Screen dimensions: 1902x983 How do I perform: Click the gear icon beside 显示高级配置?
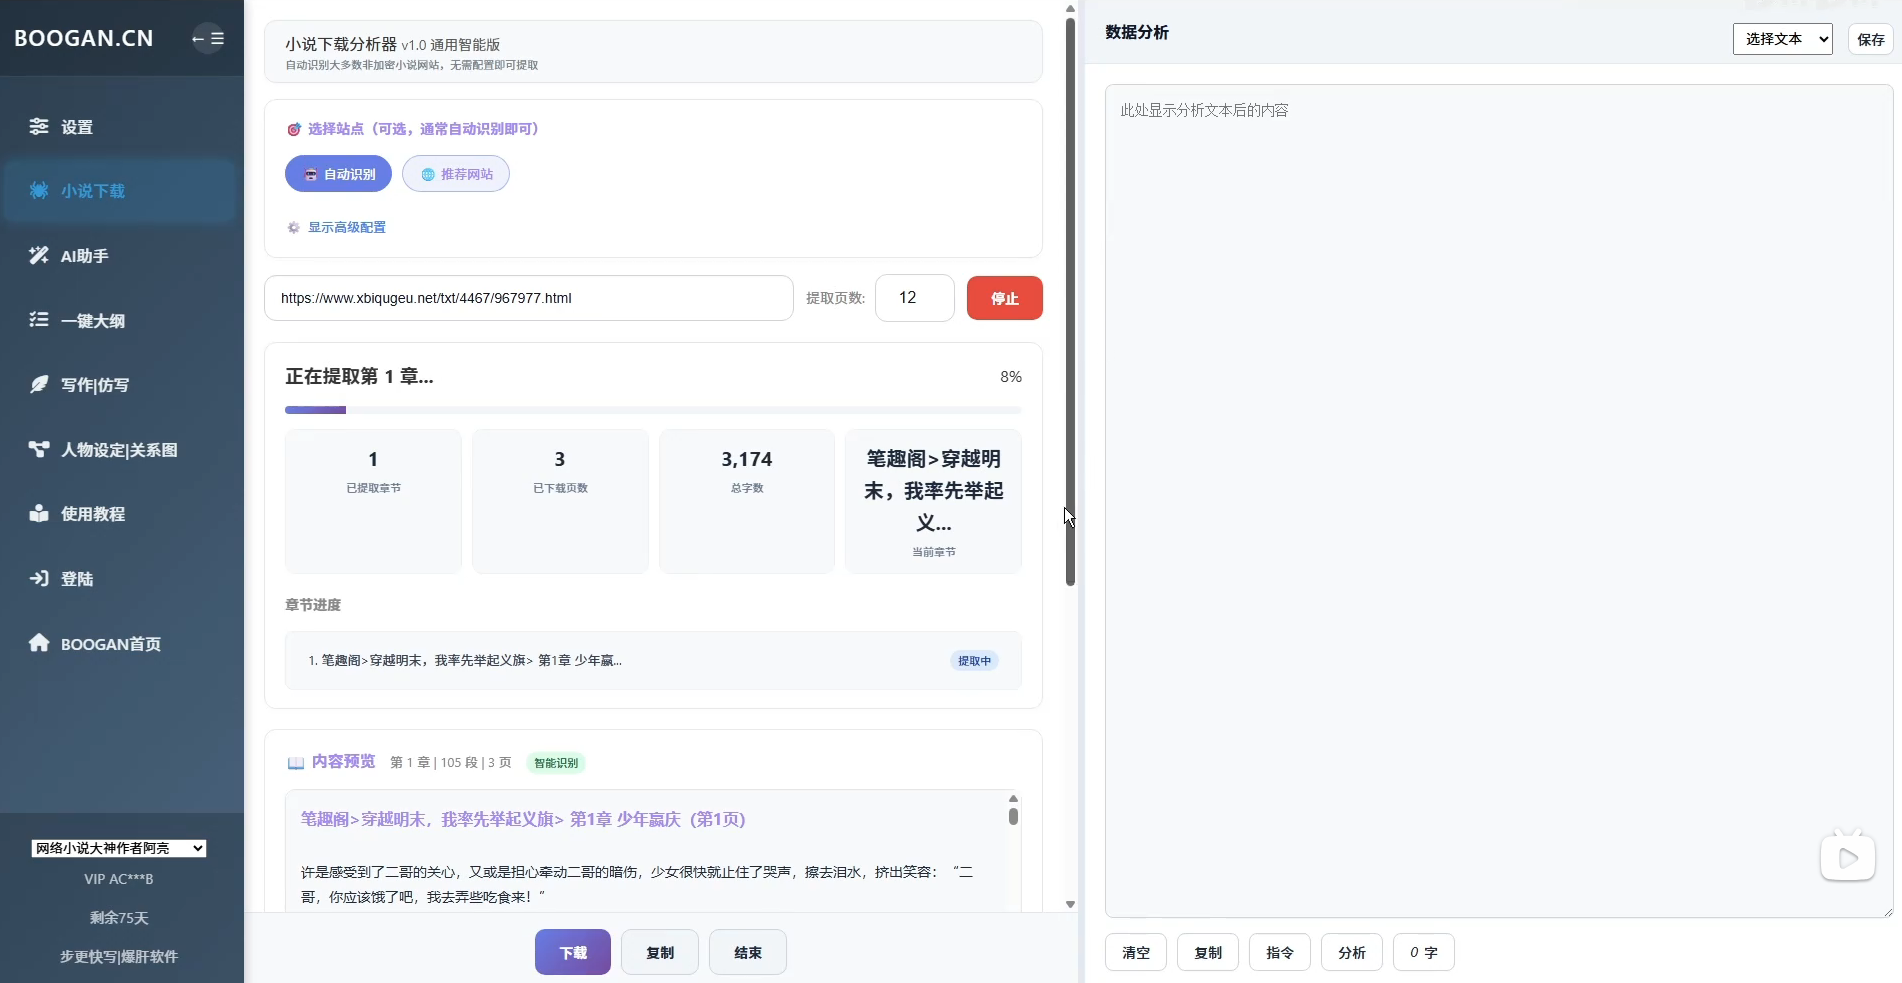(x=294, y=228)
